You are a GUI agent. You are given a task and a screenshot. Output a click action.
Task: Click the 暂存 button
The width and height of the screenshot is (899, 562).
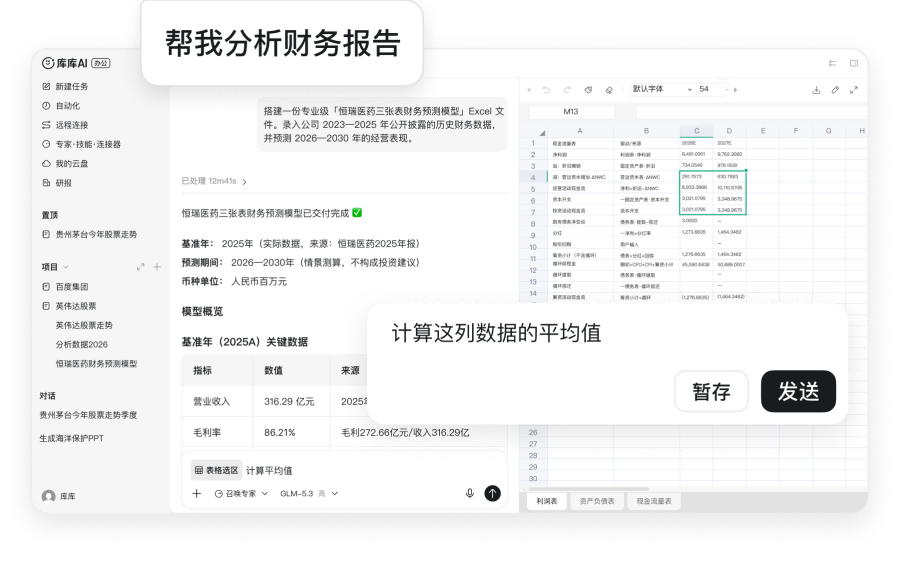click(x=712, y=392)
